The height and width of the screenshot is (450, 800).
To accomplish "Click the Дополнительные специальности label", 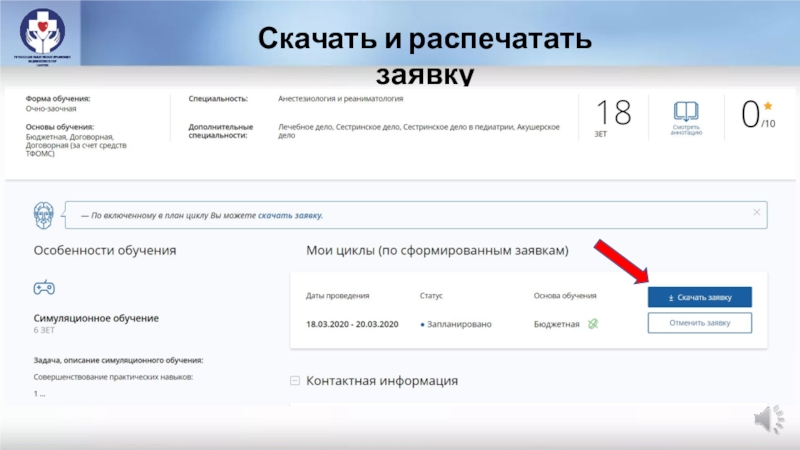I will point(220,131).
